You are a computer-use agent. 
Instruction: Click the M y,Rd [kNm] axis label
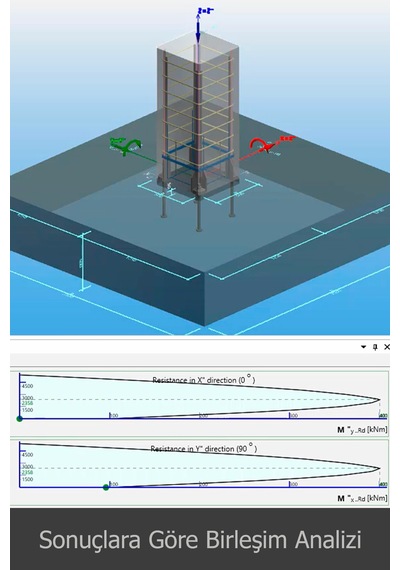coord(362,430)
